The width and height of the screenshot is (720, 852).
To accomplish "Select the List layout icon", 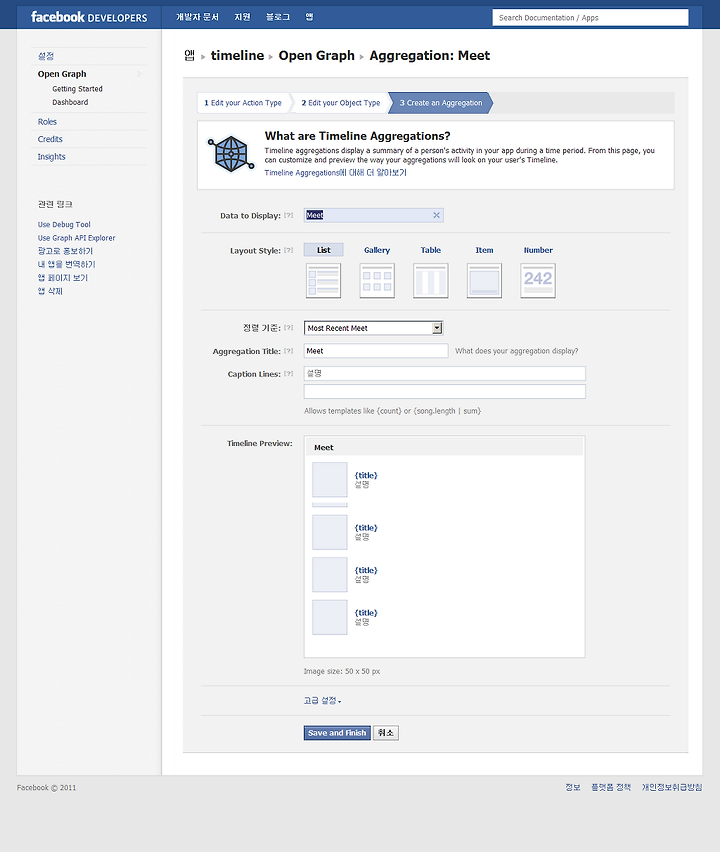I will coord(323,281).
